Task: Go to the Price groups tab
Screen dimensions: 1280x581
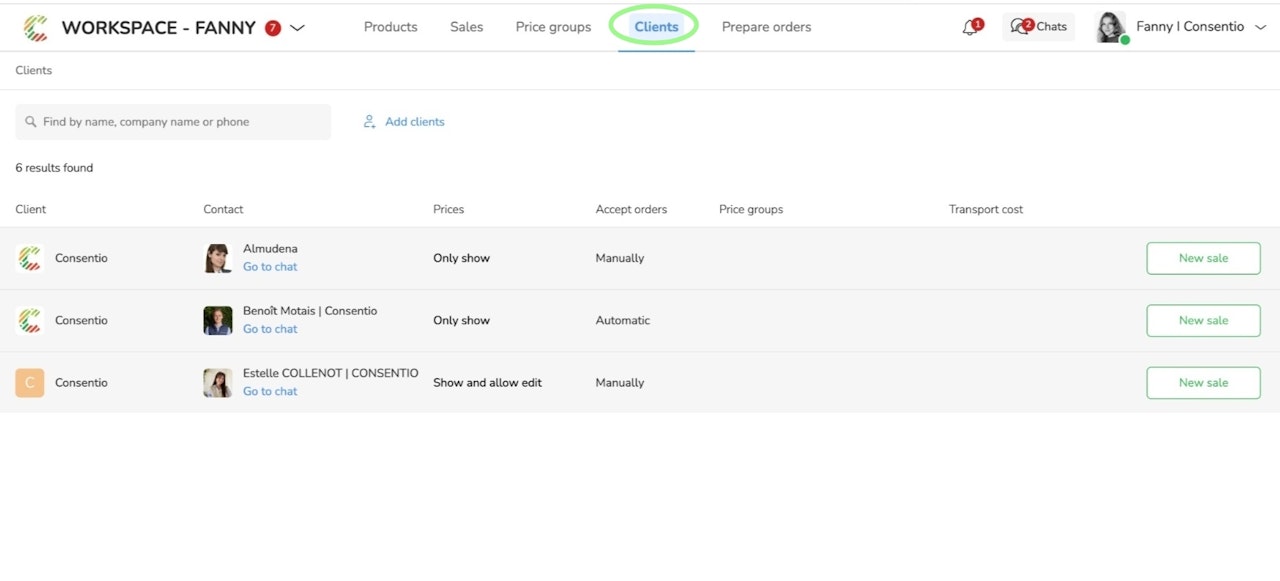Action: [x=553, y=27]
